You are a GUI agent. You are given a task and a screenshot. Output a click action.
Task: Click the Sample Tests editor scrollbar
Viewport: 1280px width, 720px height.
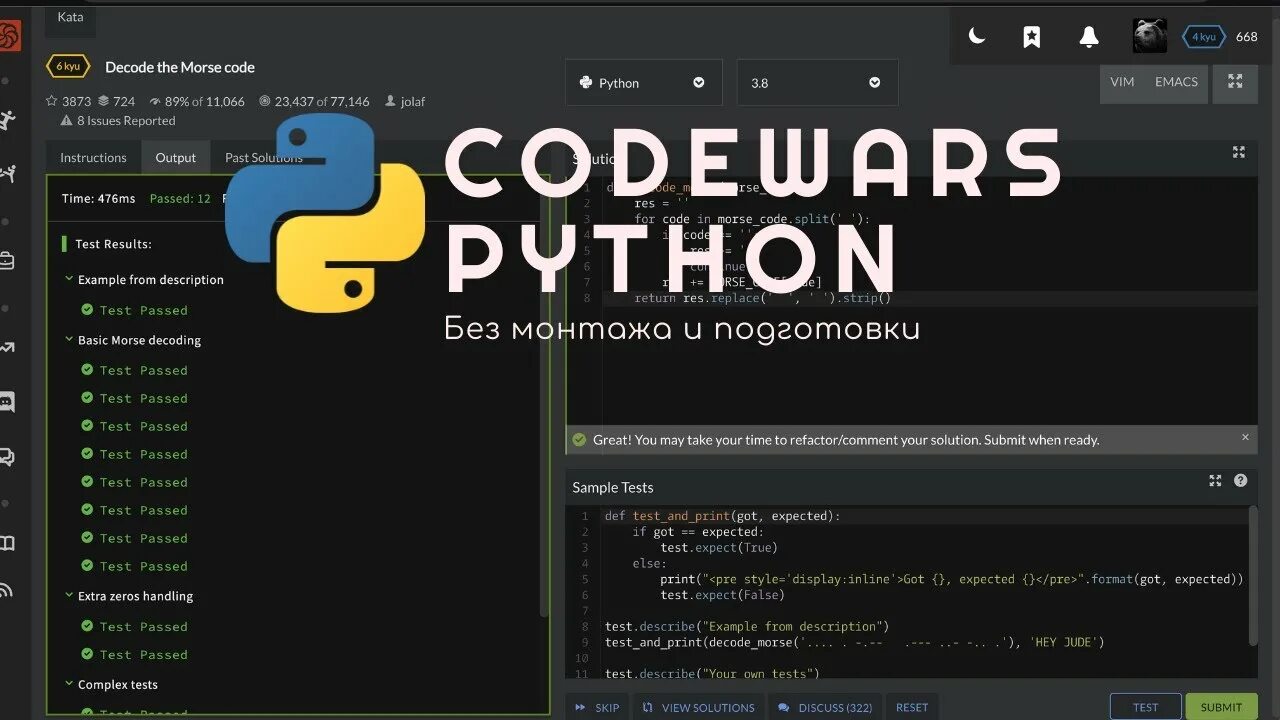coord(1253,575)
